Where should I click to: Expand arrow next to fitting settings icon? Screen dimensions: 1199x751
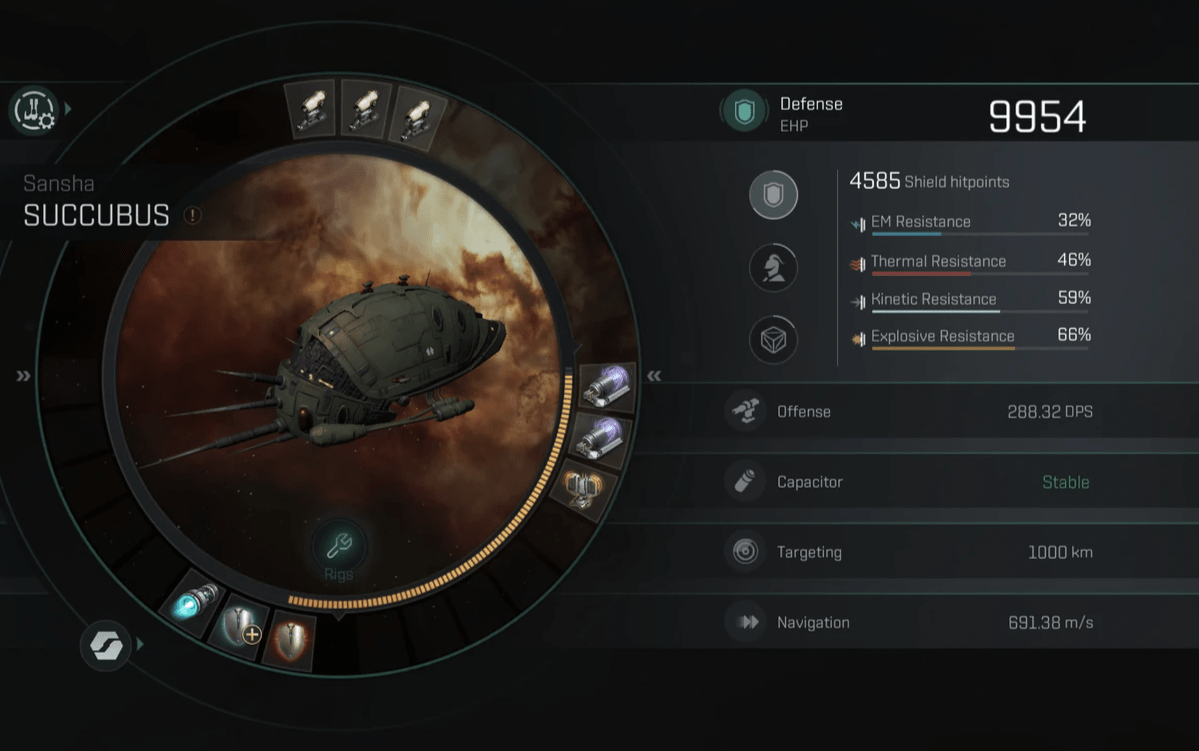click(x=68, y=109)
